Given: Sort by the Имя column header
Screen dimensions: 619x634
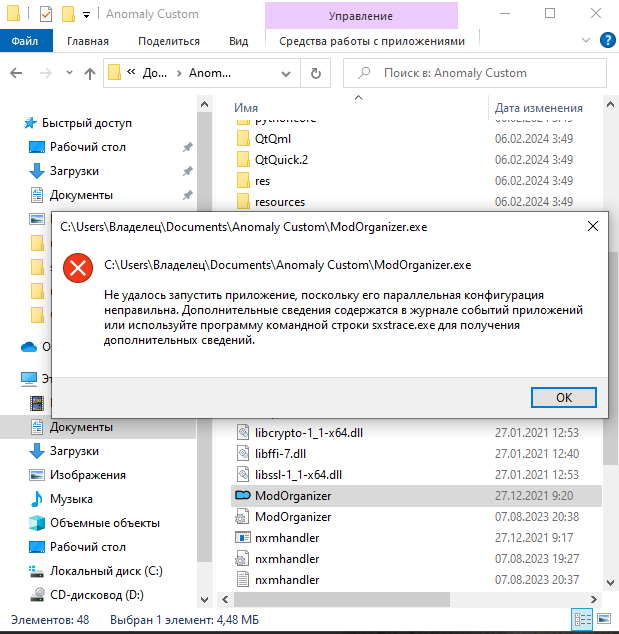Looking at the screenshot, I should click(246, 108).
